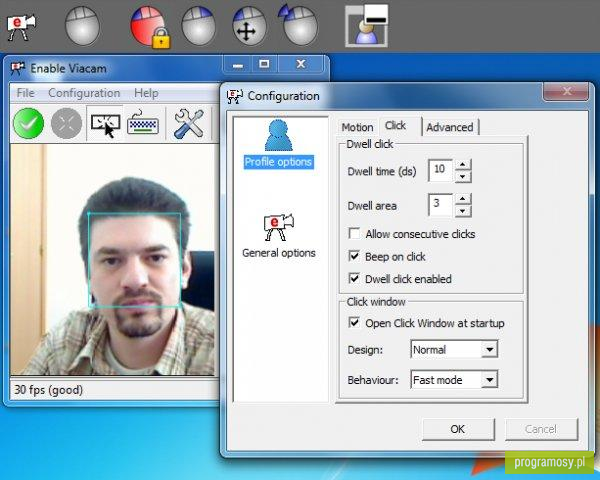This screenshot has width=600, height=480.
Task: Toggle the Beep on click checkbox
Action: pos(354,256)
